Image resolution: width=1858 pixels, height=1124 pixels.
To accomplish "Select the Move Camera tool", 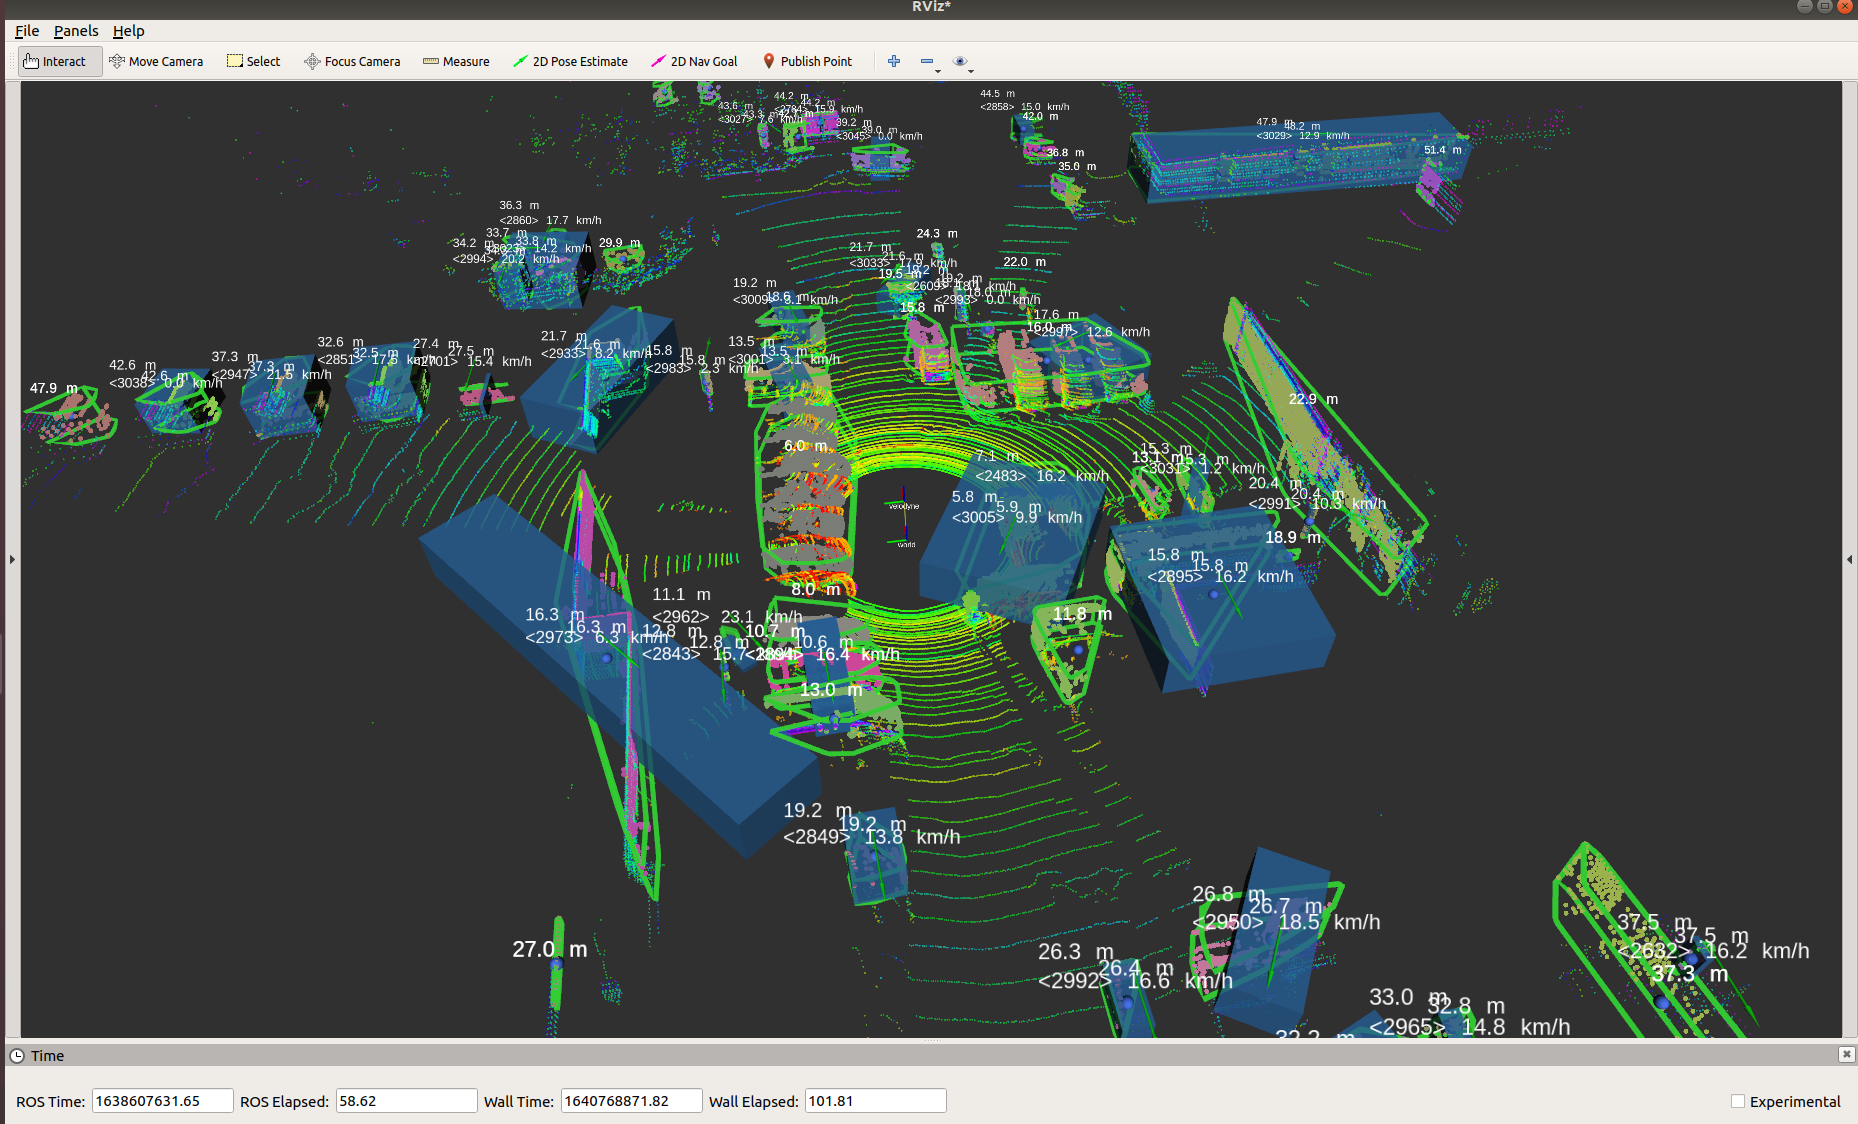I will [x=156, y=61].
